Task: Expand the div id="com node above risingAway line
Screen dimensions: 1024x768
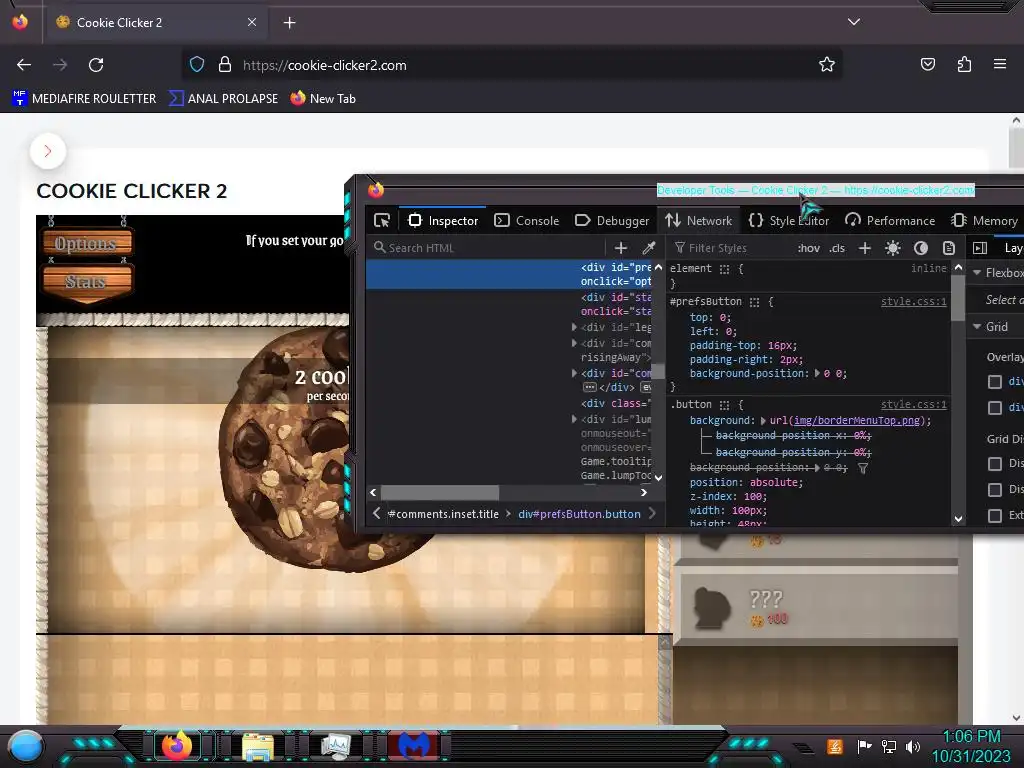Action: pyautogui.click(x=574, y=343)
